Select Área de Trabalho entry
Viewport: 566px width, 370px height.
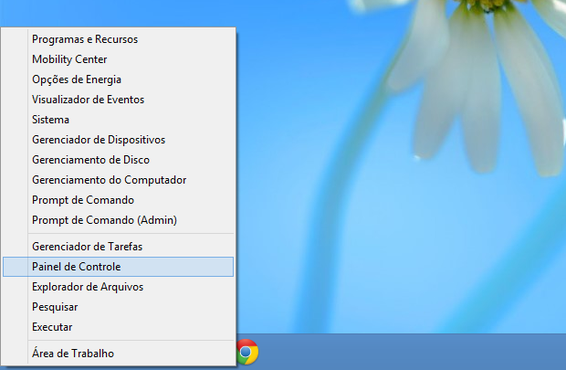[x=118, y=353]
